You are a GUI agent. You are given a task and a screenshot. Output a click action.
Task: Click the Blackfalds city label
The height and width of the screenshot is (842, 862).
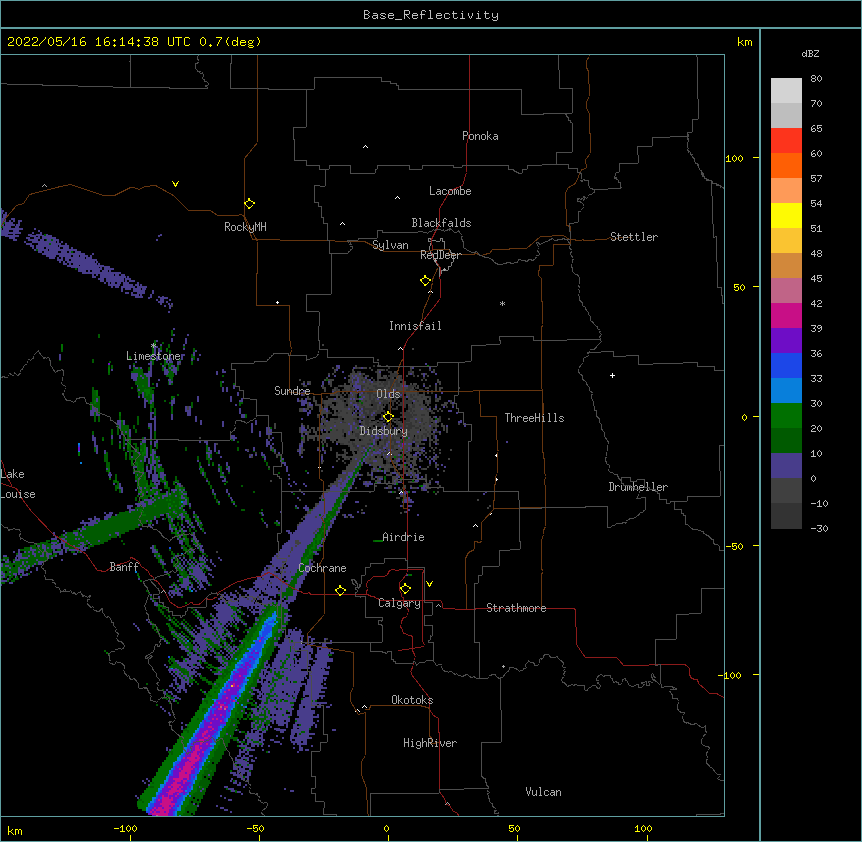(441, 223)
